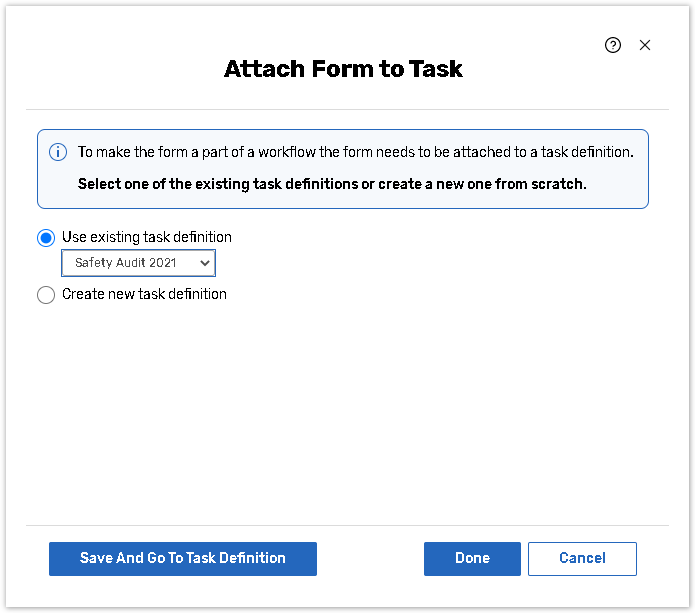
Task: Select the Create new task definition radio button
Action: click(46, 295)
